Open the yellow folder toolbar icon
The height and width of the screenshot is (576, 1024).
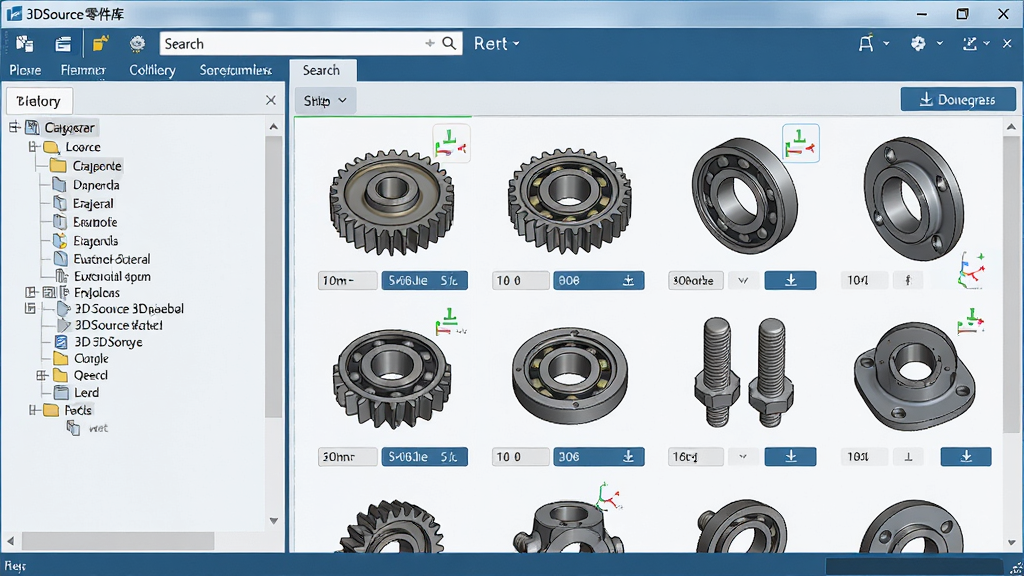(100, 44)
